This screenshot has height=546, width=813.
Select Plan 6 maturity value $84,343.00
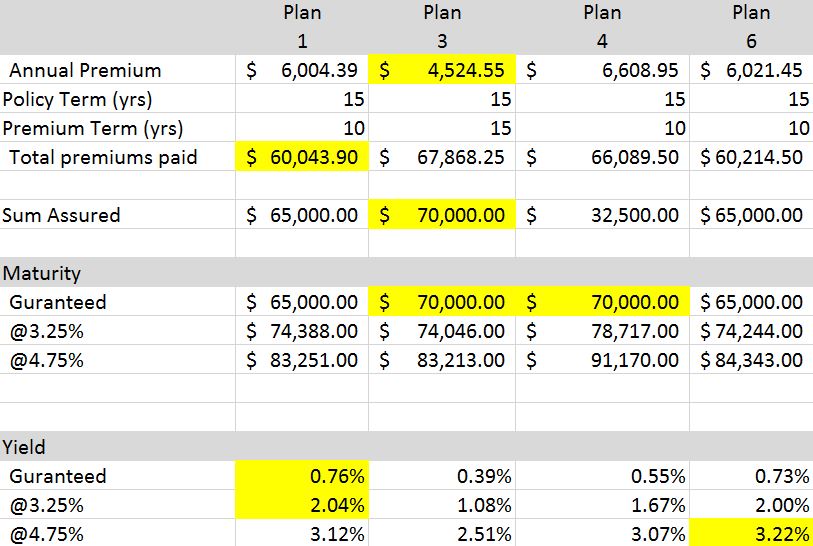coord(752,360)
